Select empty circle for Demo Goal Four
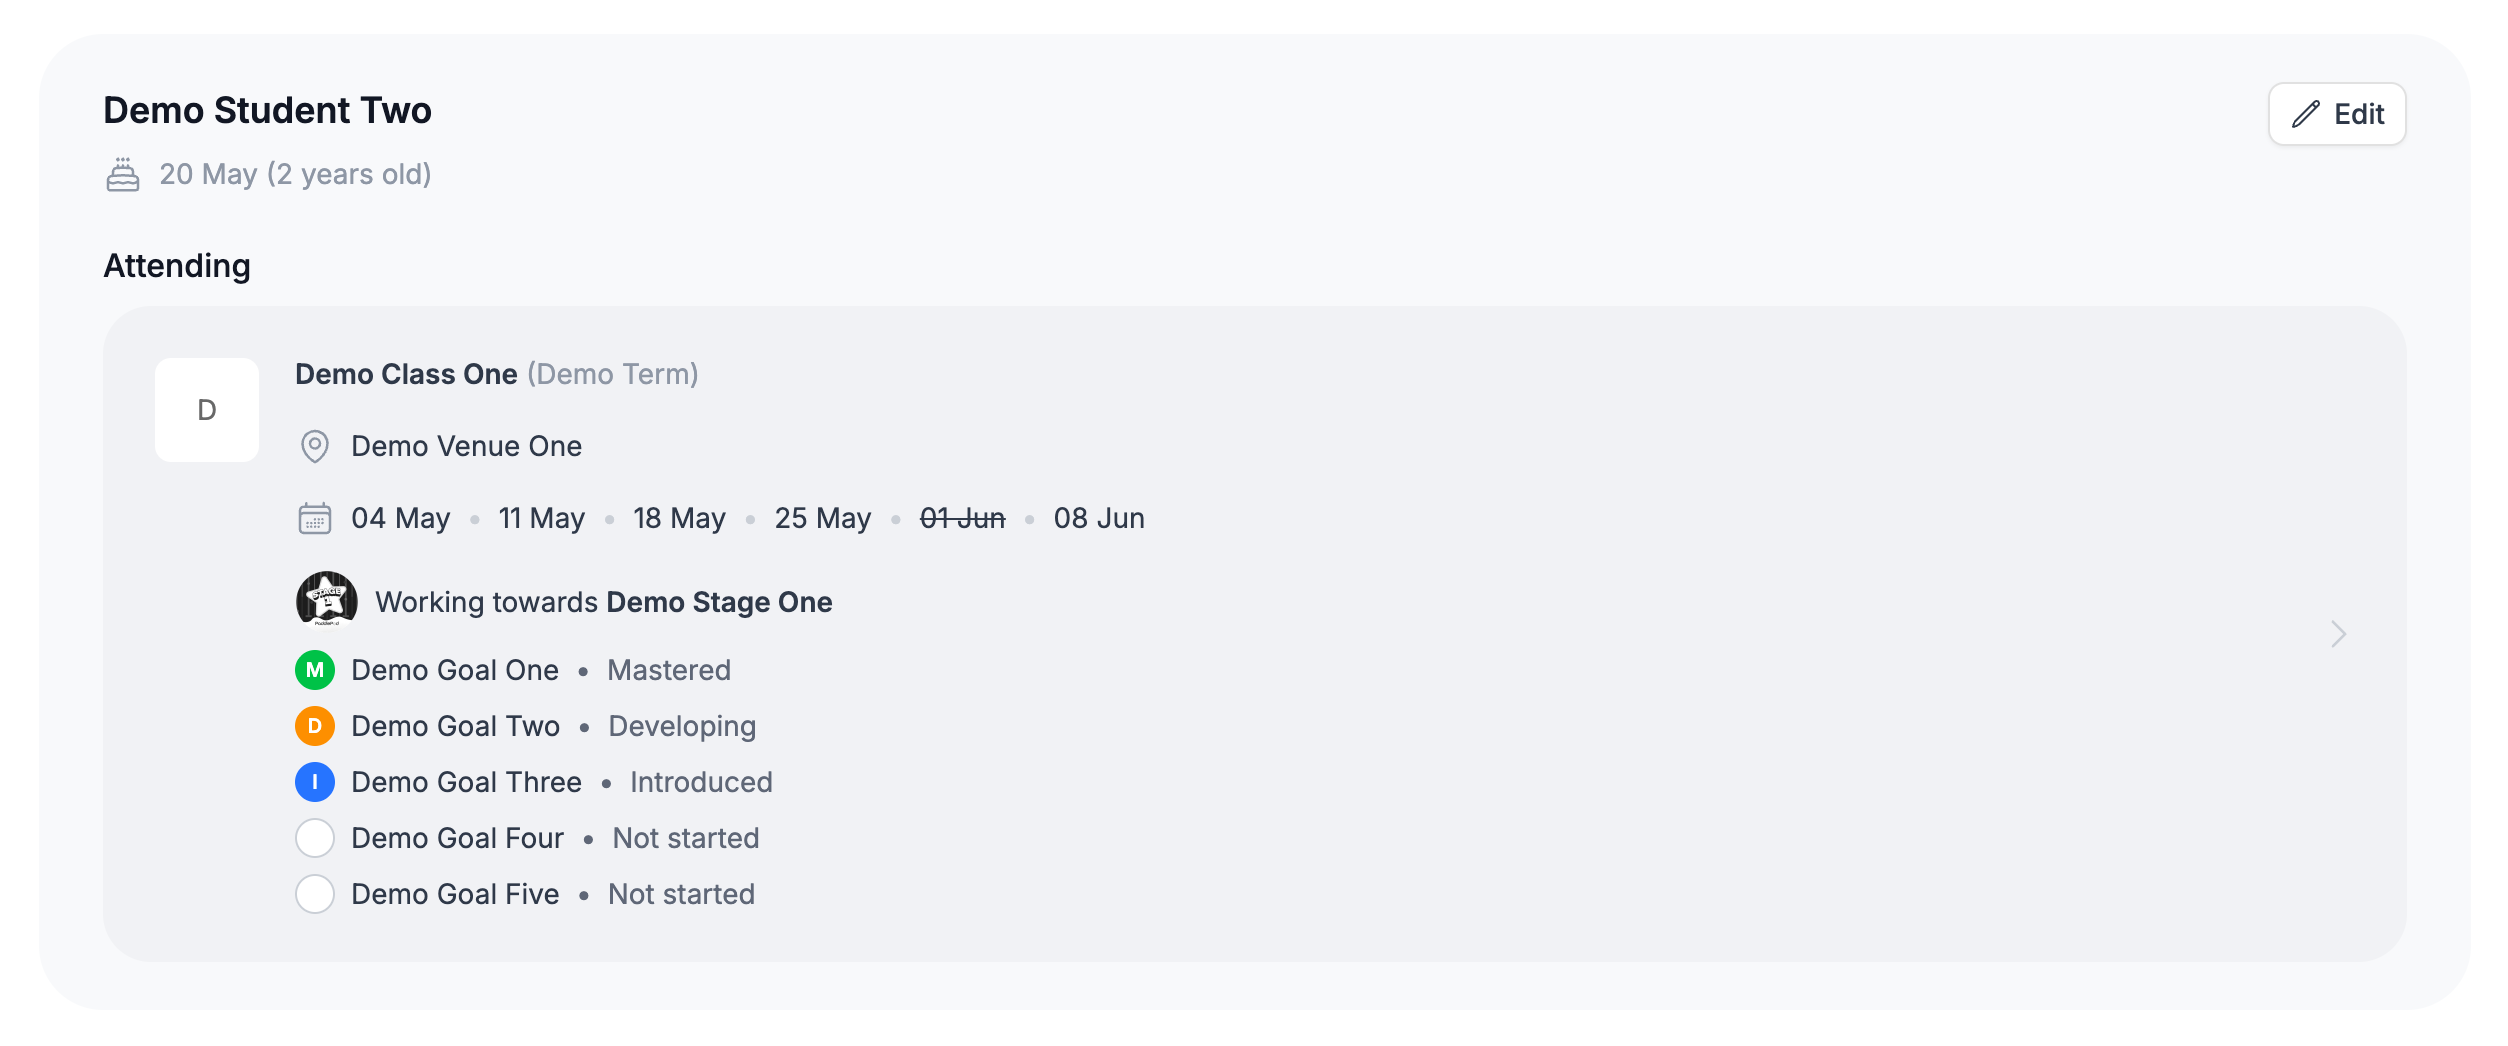Image resolution: width=2508 pixels, height=1046 pixels. click(315, 838)
